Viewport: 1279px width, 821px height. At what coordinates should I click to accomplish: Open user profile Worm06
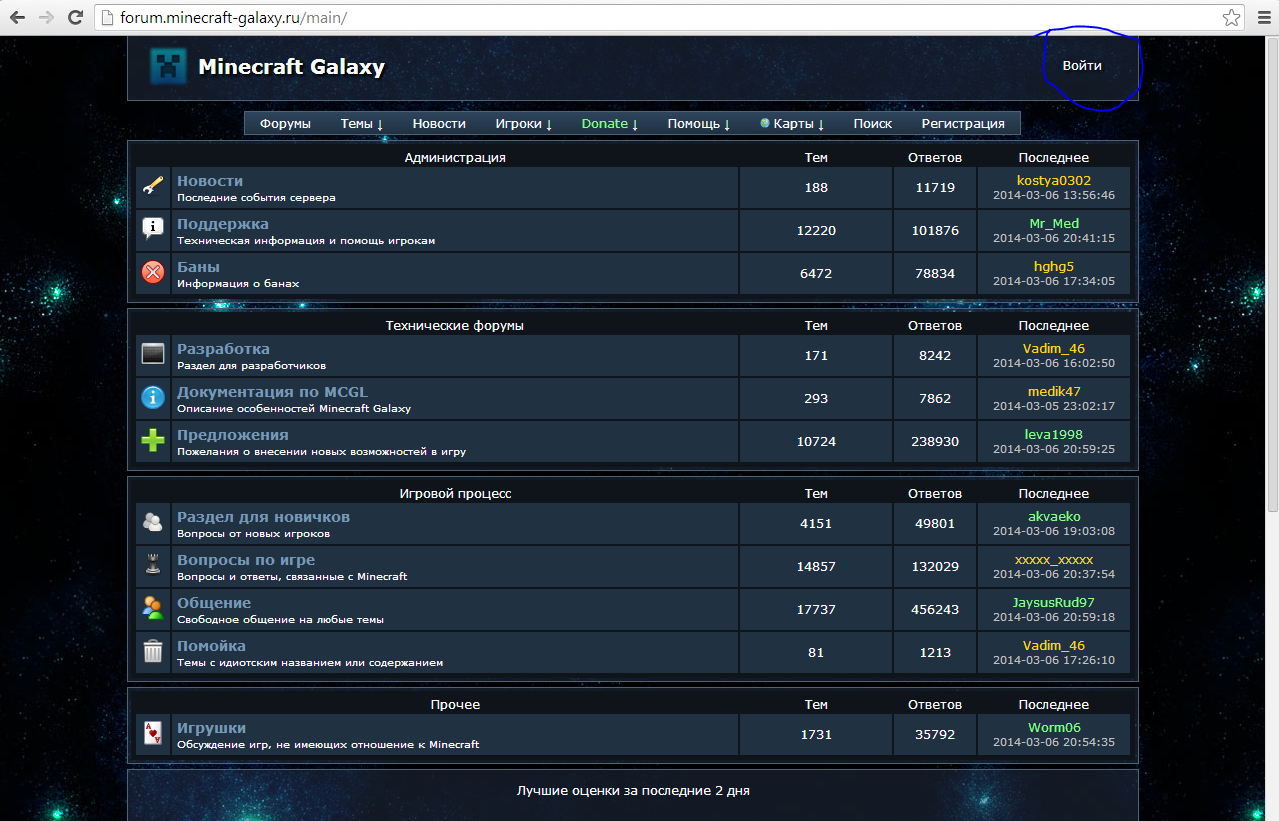click(x=1054, y=728)
